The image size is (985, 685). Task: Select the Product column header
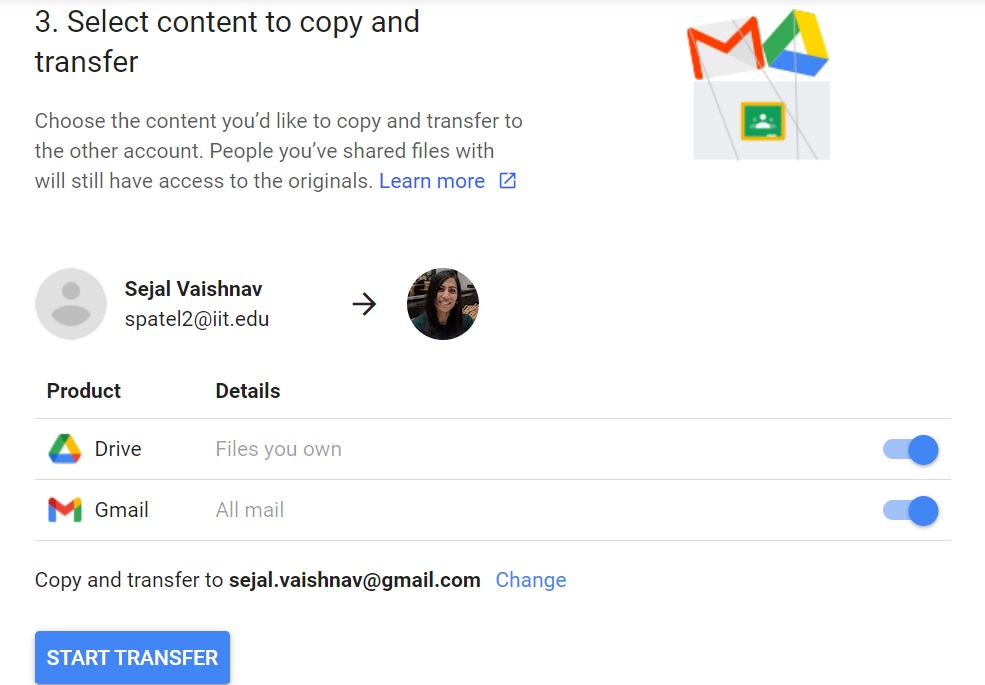pyautogui.click(x=83, y=391)
